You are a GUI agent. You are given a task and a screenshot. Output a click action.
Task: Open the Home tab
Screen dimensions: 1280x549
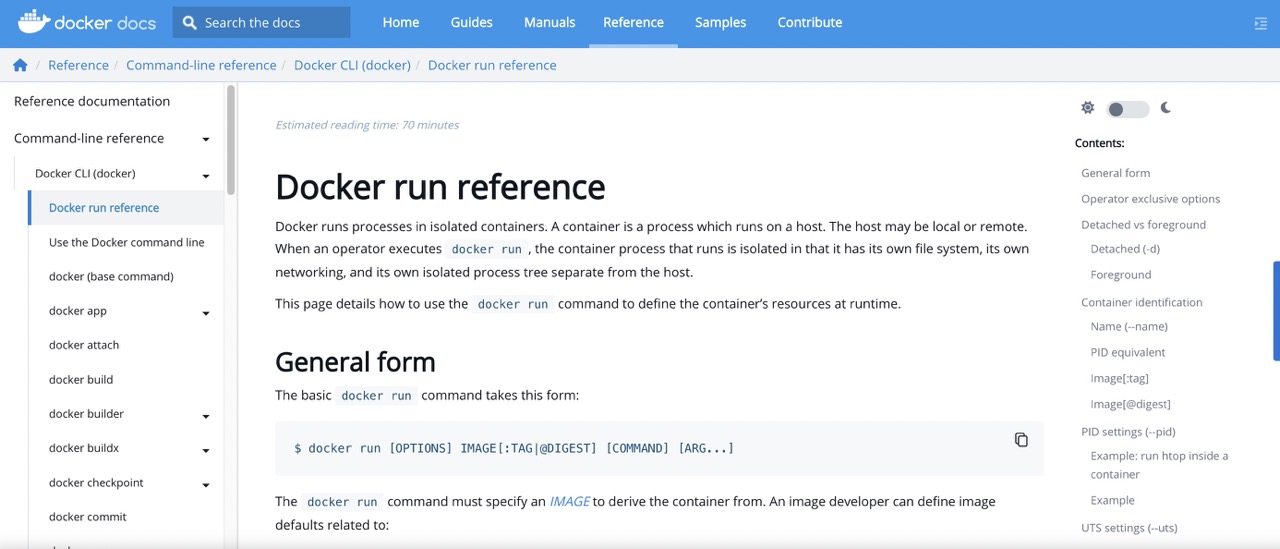pos(401,22)
